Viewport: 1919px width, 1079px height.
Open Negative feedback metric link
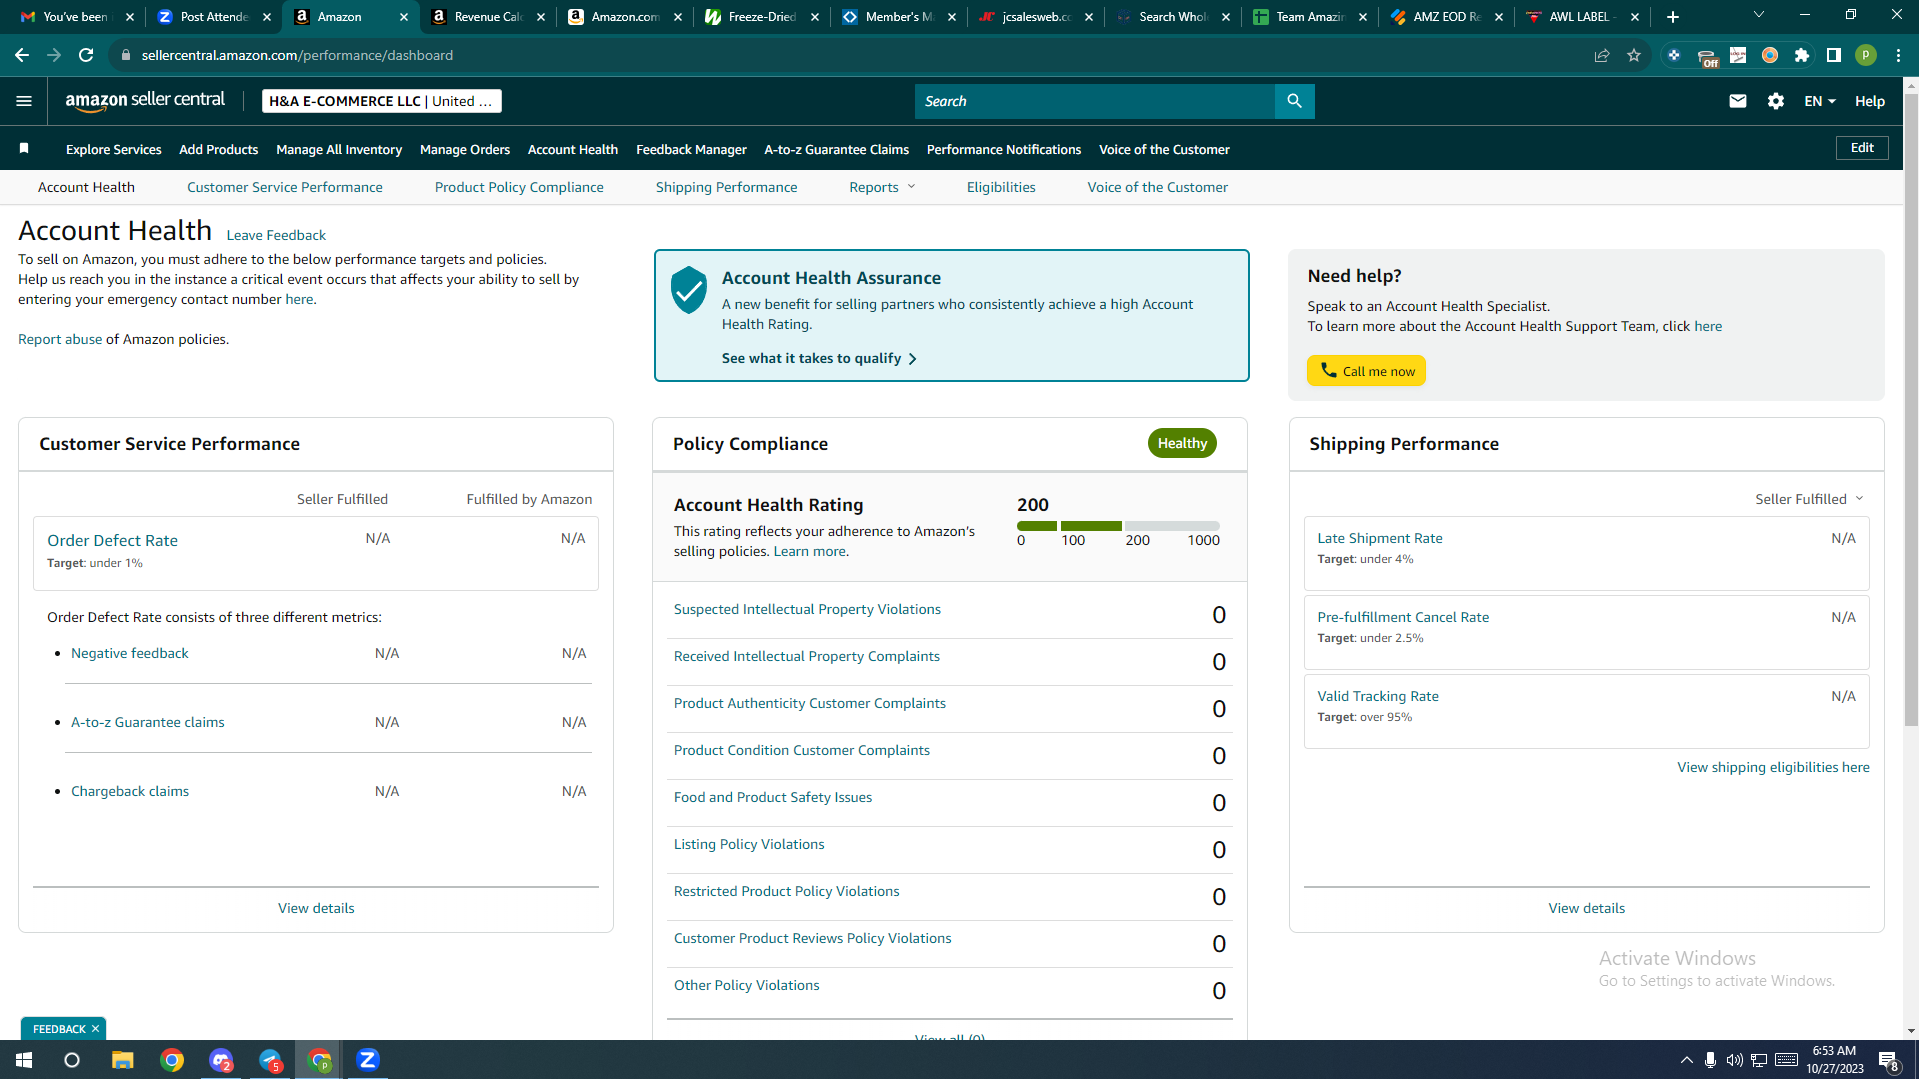(x=129, y=653)
